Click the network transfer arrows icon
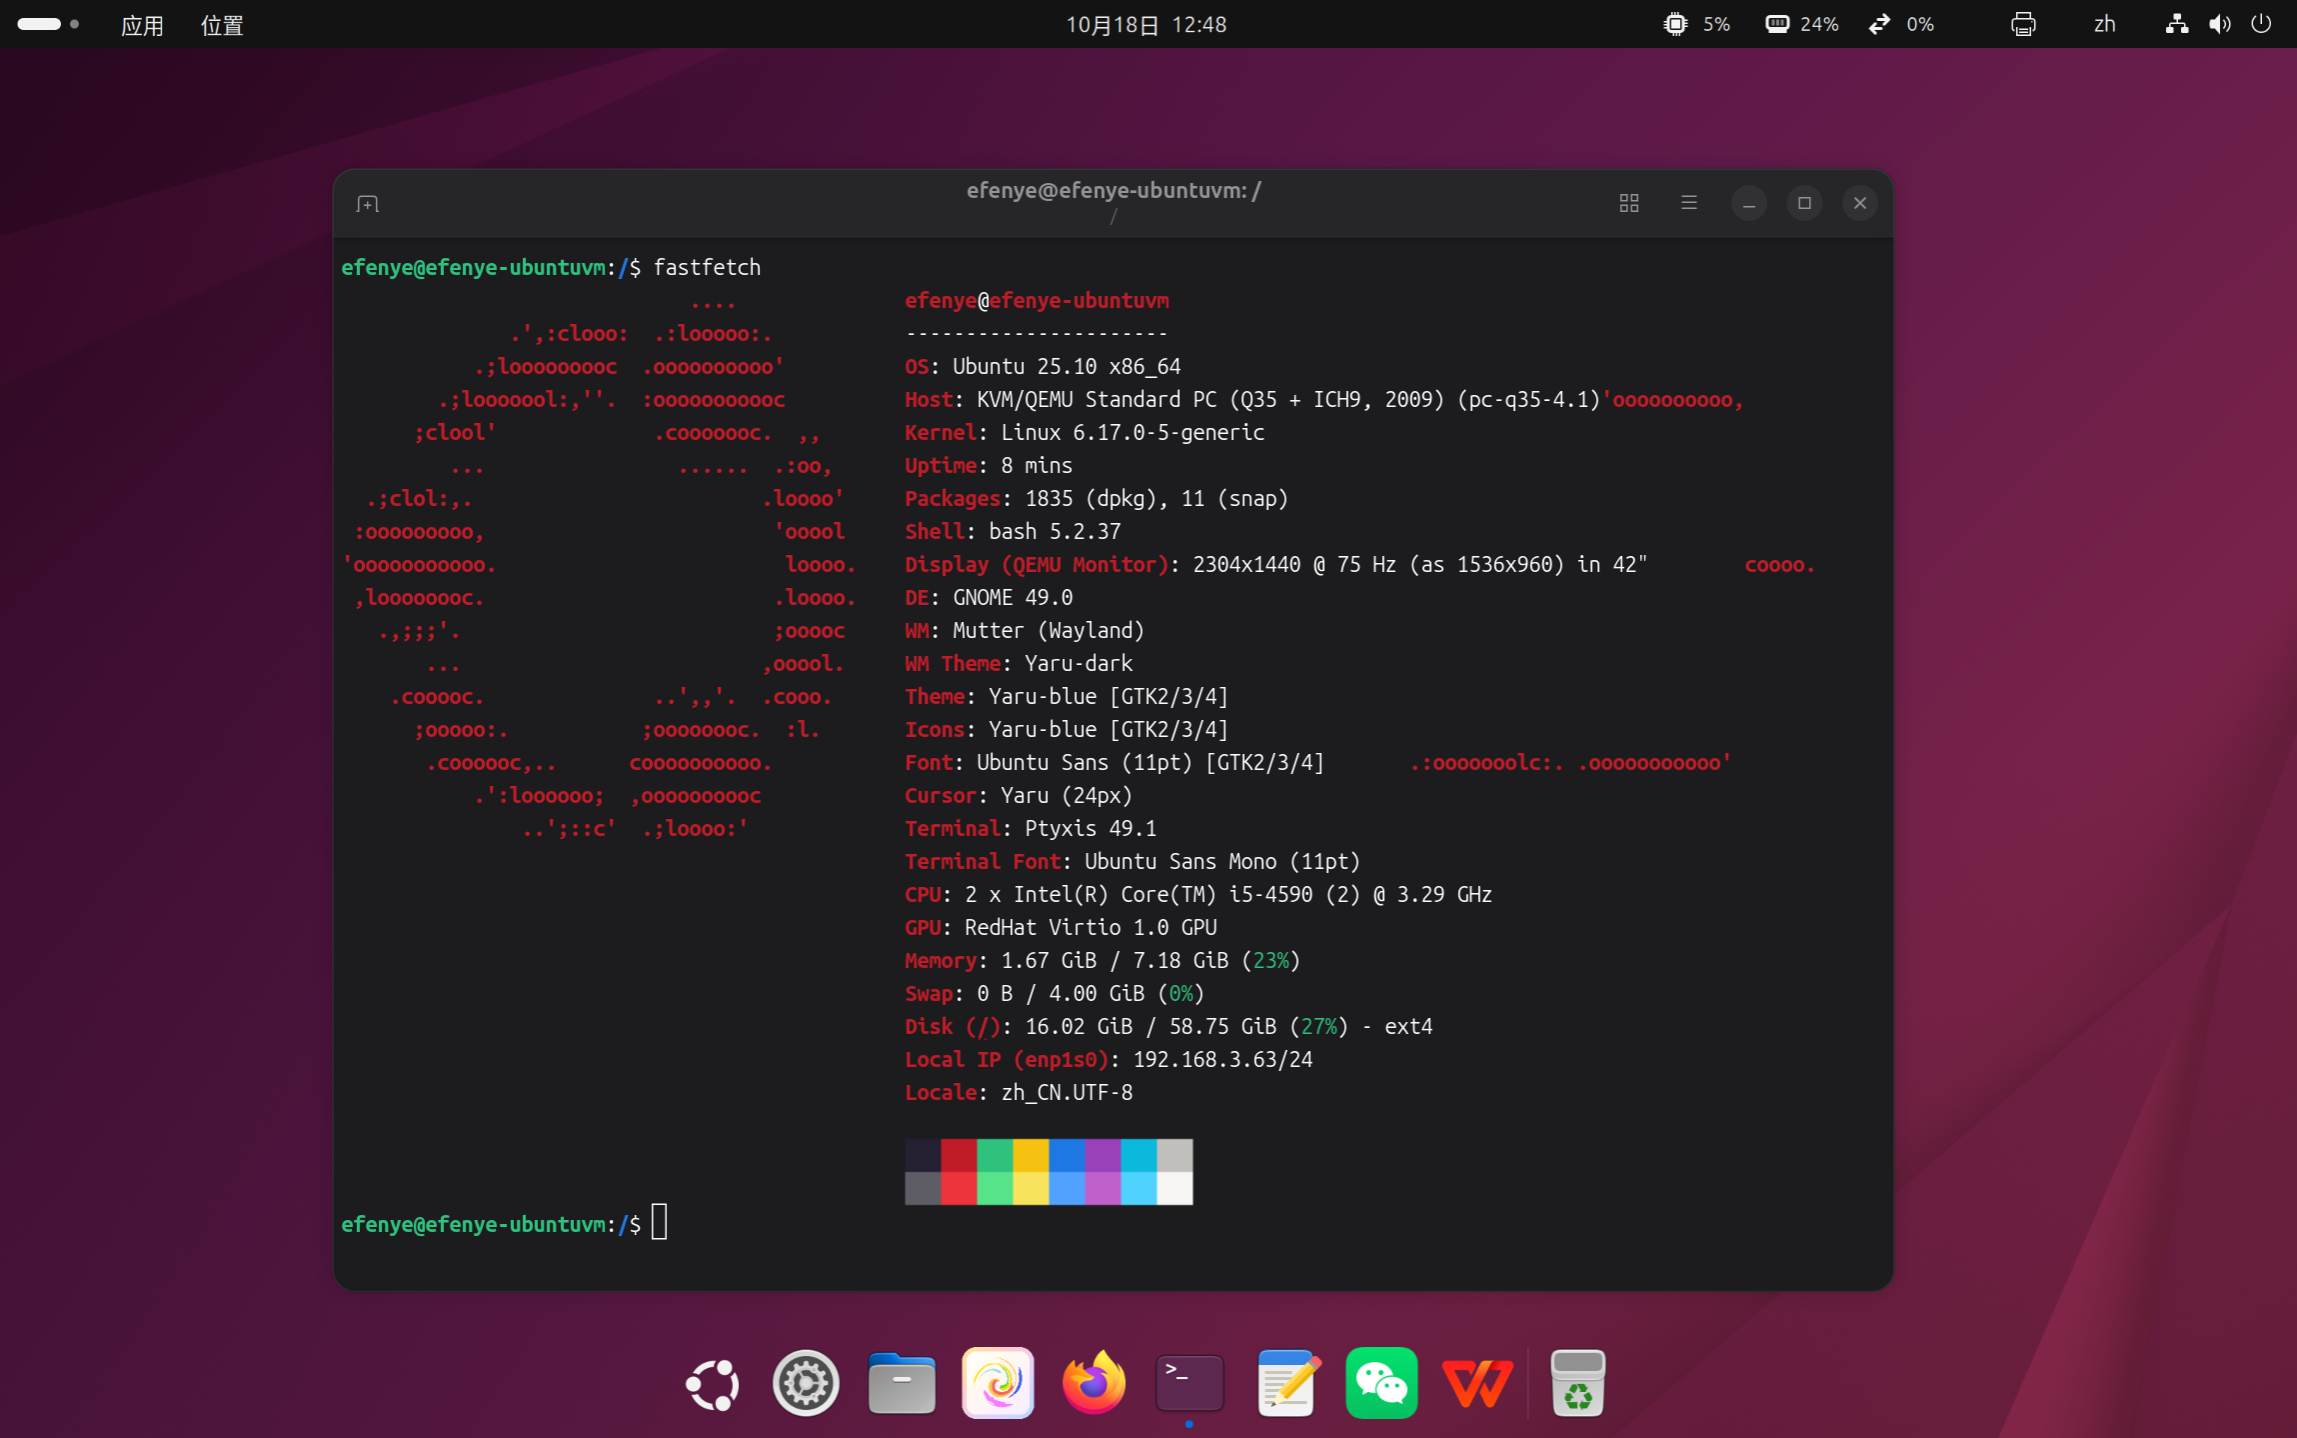 click(x=1880, y=24)
